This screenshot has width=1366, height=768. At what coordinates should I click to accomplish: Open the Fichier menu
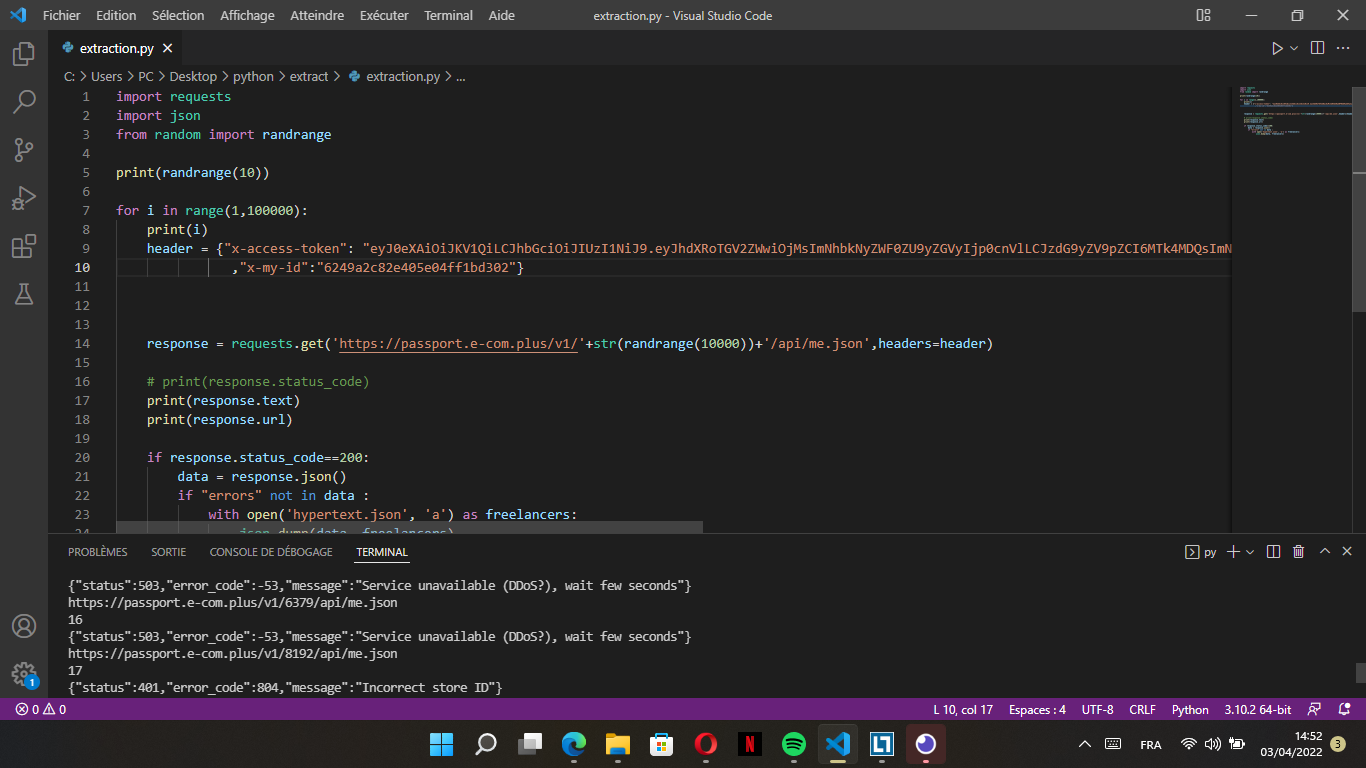[62, 15]
